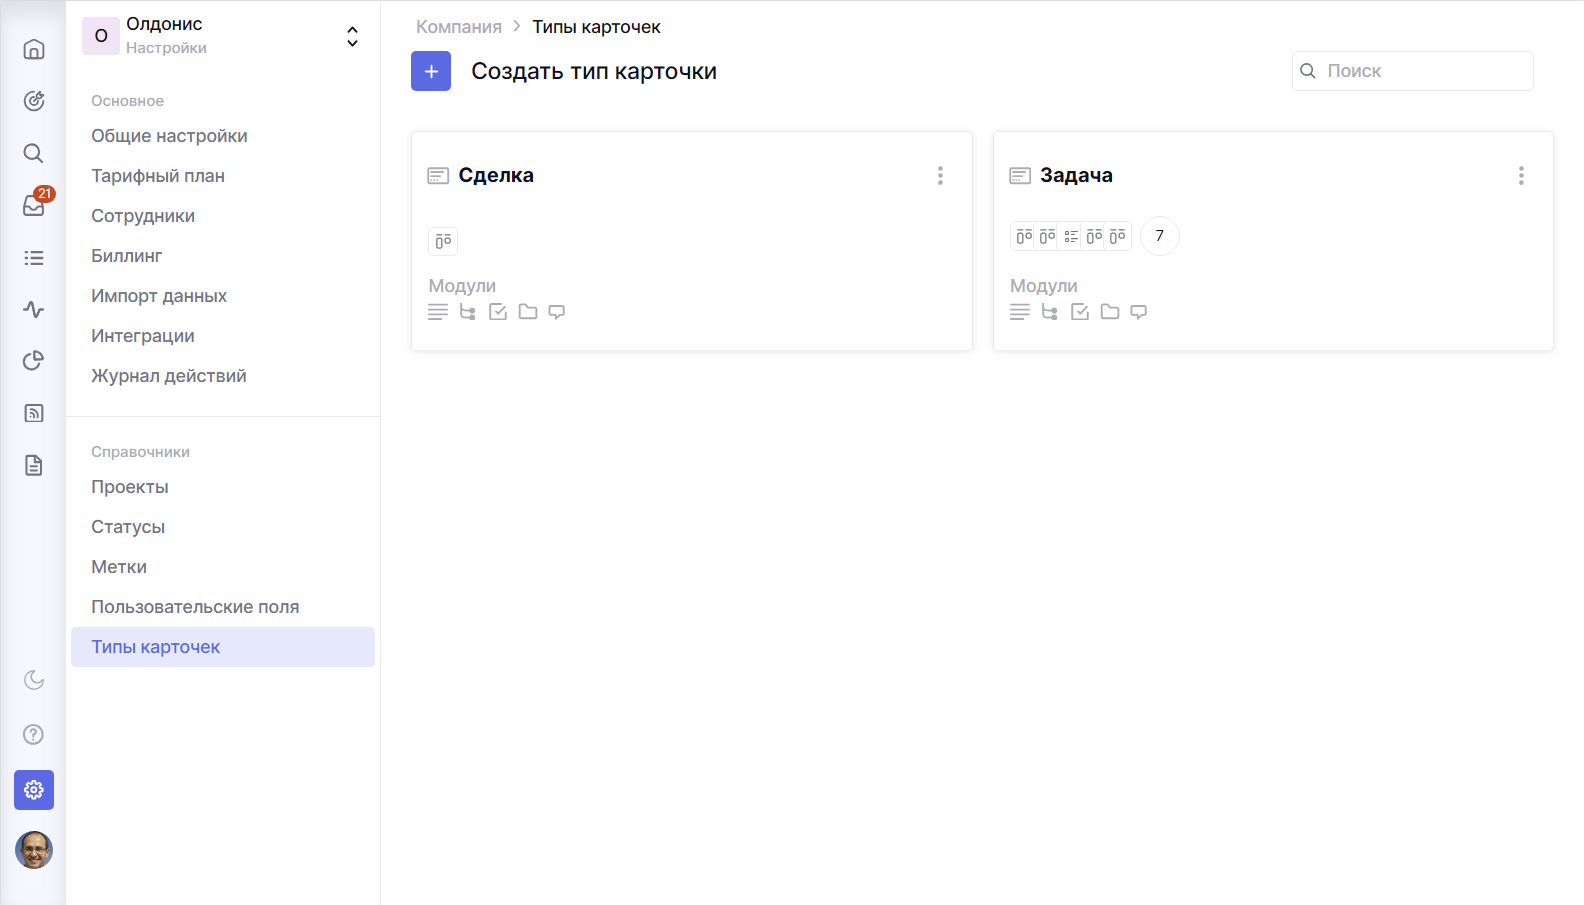Expand the Олдонис workspace switcher
Viewport: 1584px width, 905px height.
(352, 36)
